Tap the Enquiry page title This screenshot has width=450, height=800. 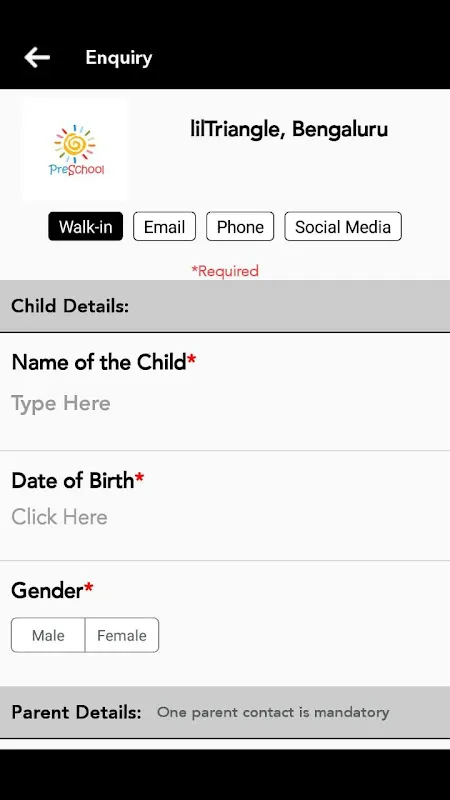[x=119, y=58]
